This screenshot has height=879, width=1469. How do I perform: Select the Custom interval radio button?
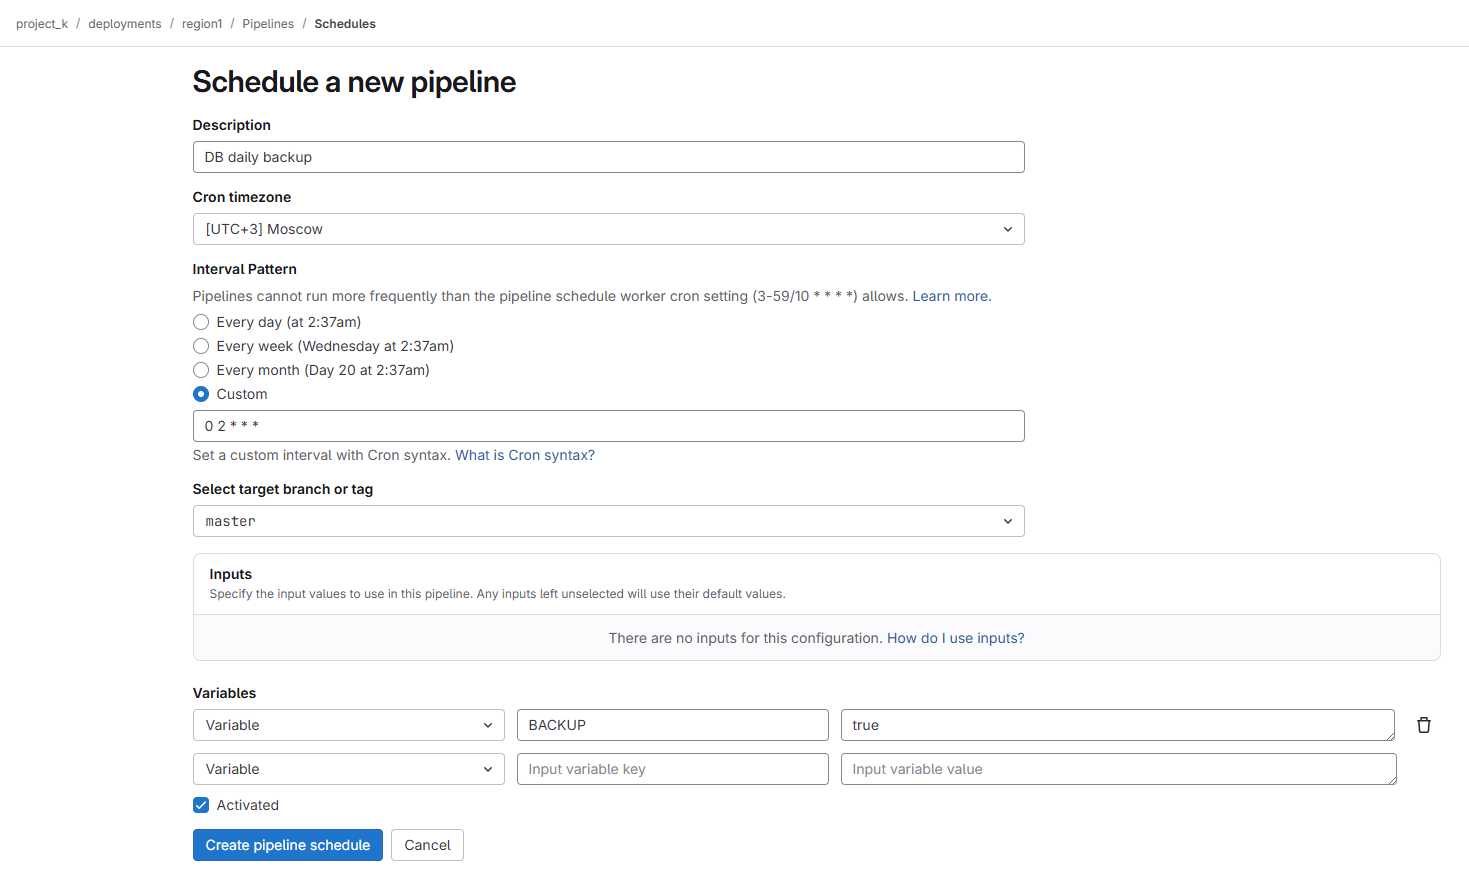(201, 394)
